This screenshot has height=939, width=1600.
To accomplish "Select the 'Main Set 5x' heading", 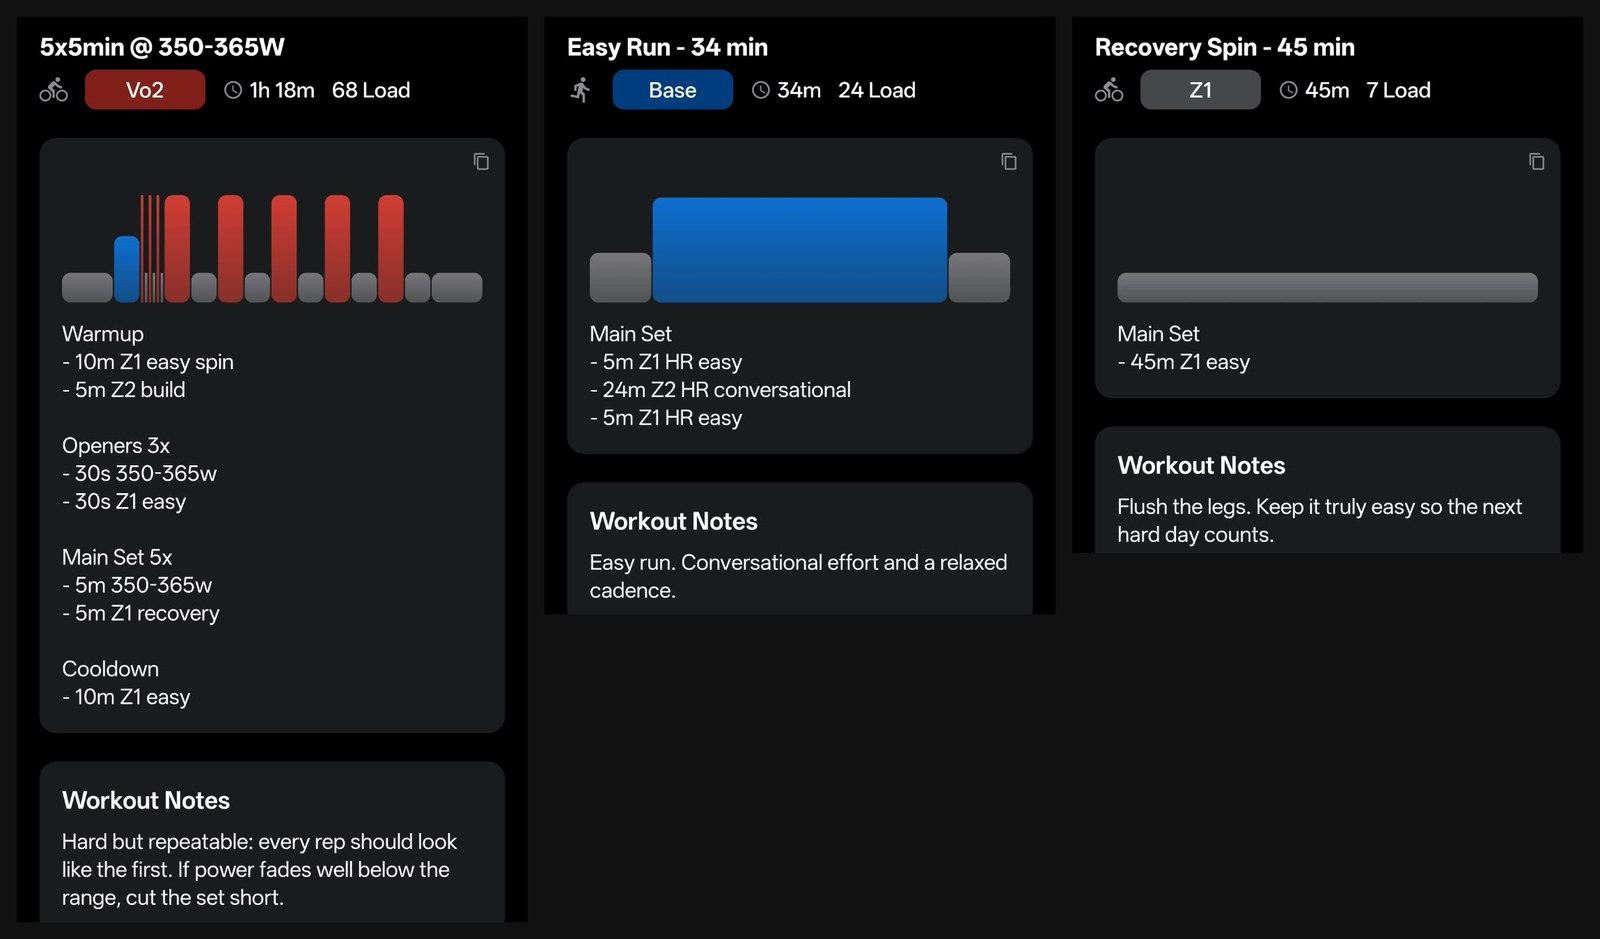I will click(x=117, y=557).
